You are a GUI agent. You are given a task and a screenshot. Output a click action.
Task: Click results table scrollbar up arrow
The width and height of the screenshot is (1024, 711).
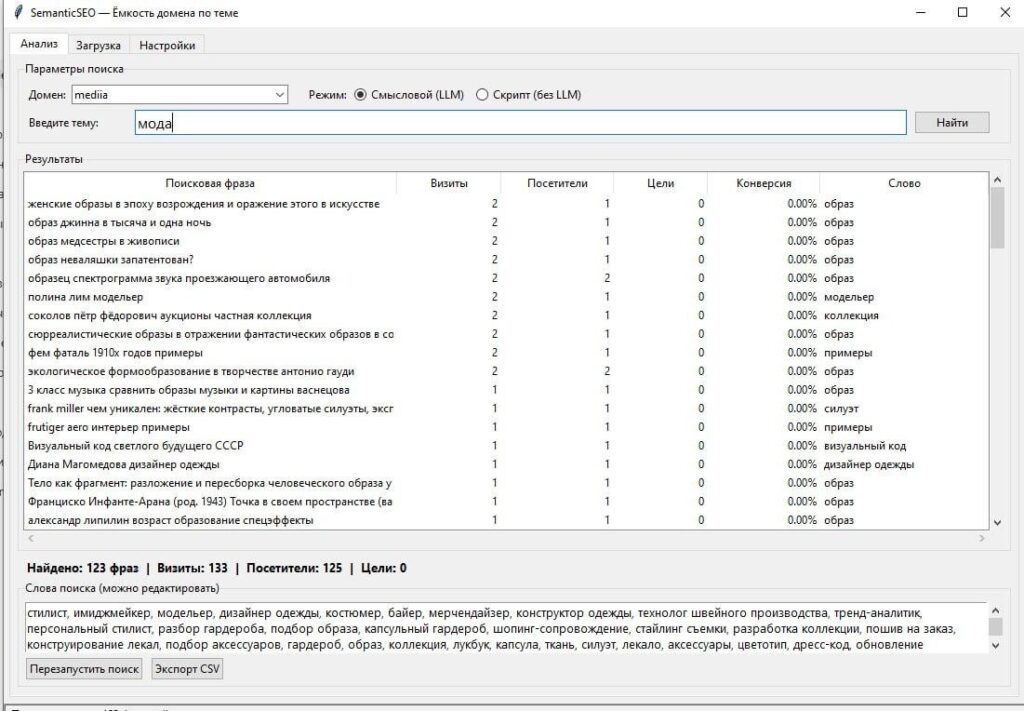click(997, 180)
